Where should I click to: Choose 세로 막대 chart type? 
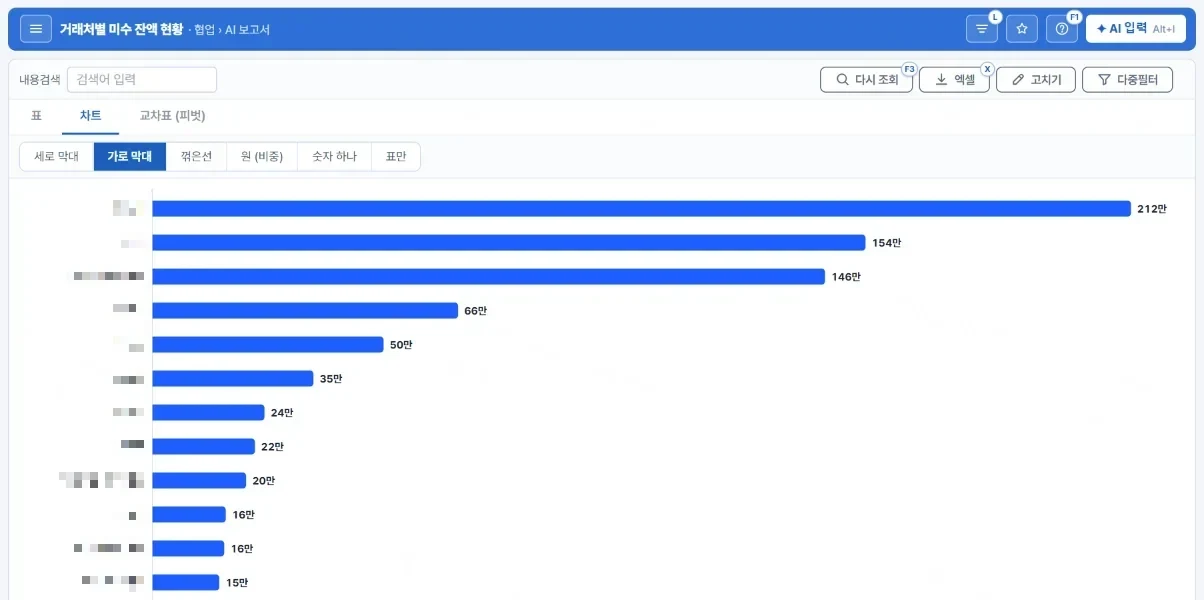coord(57,157)
